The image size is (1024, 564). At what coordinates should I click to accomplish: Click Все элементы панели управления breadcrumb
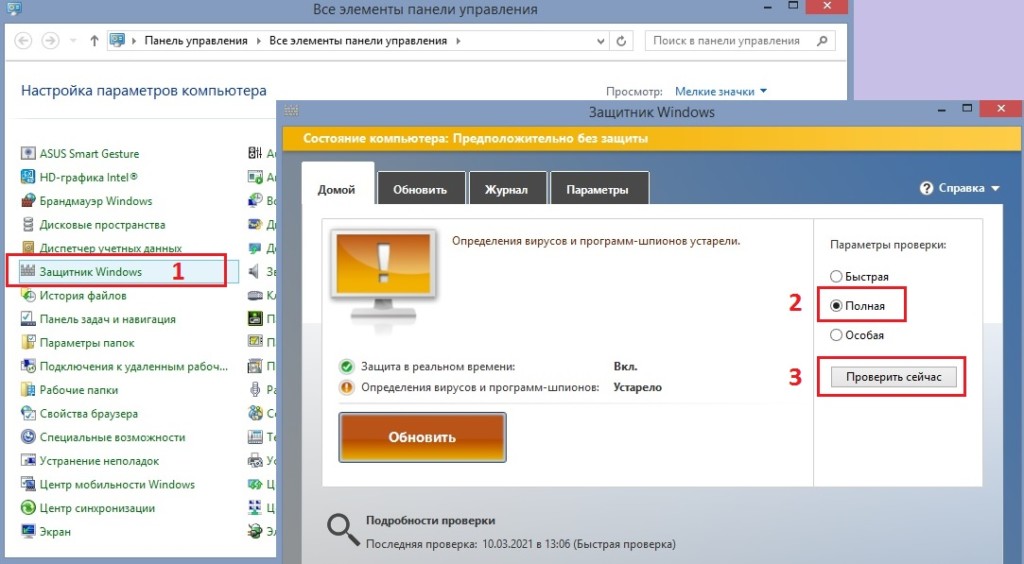coord(358,40)
